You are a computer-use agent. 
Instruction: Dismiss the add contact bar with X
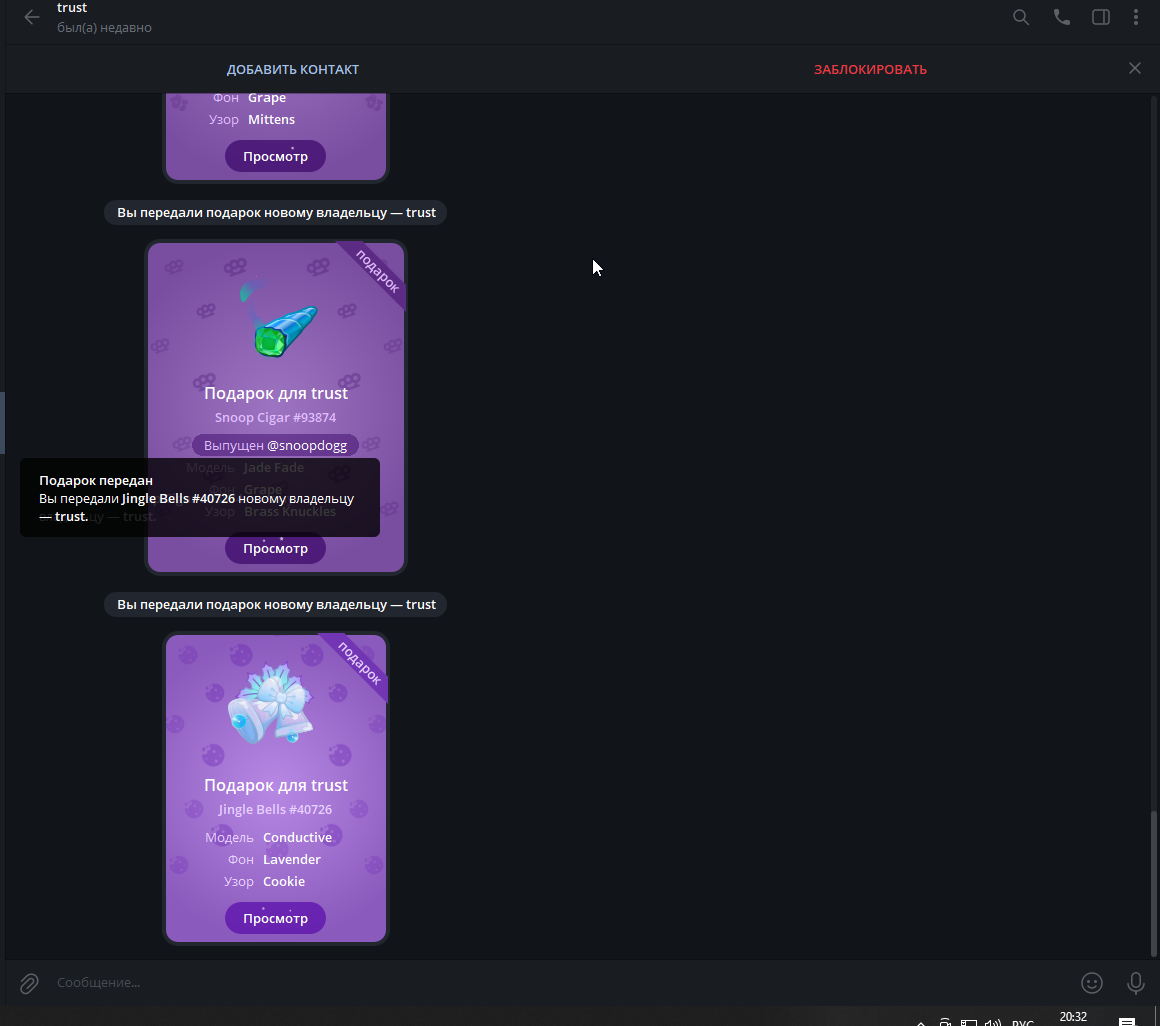pos(1134,68)
